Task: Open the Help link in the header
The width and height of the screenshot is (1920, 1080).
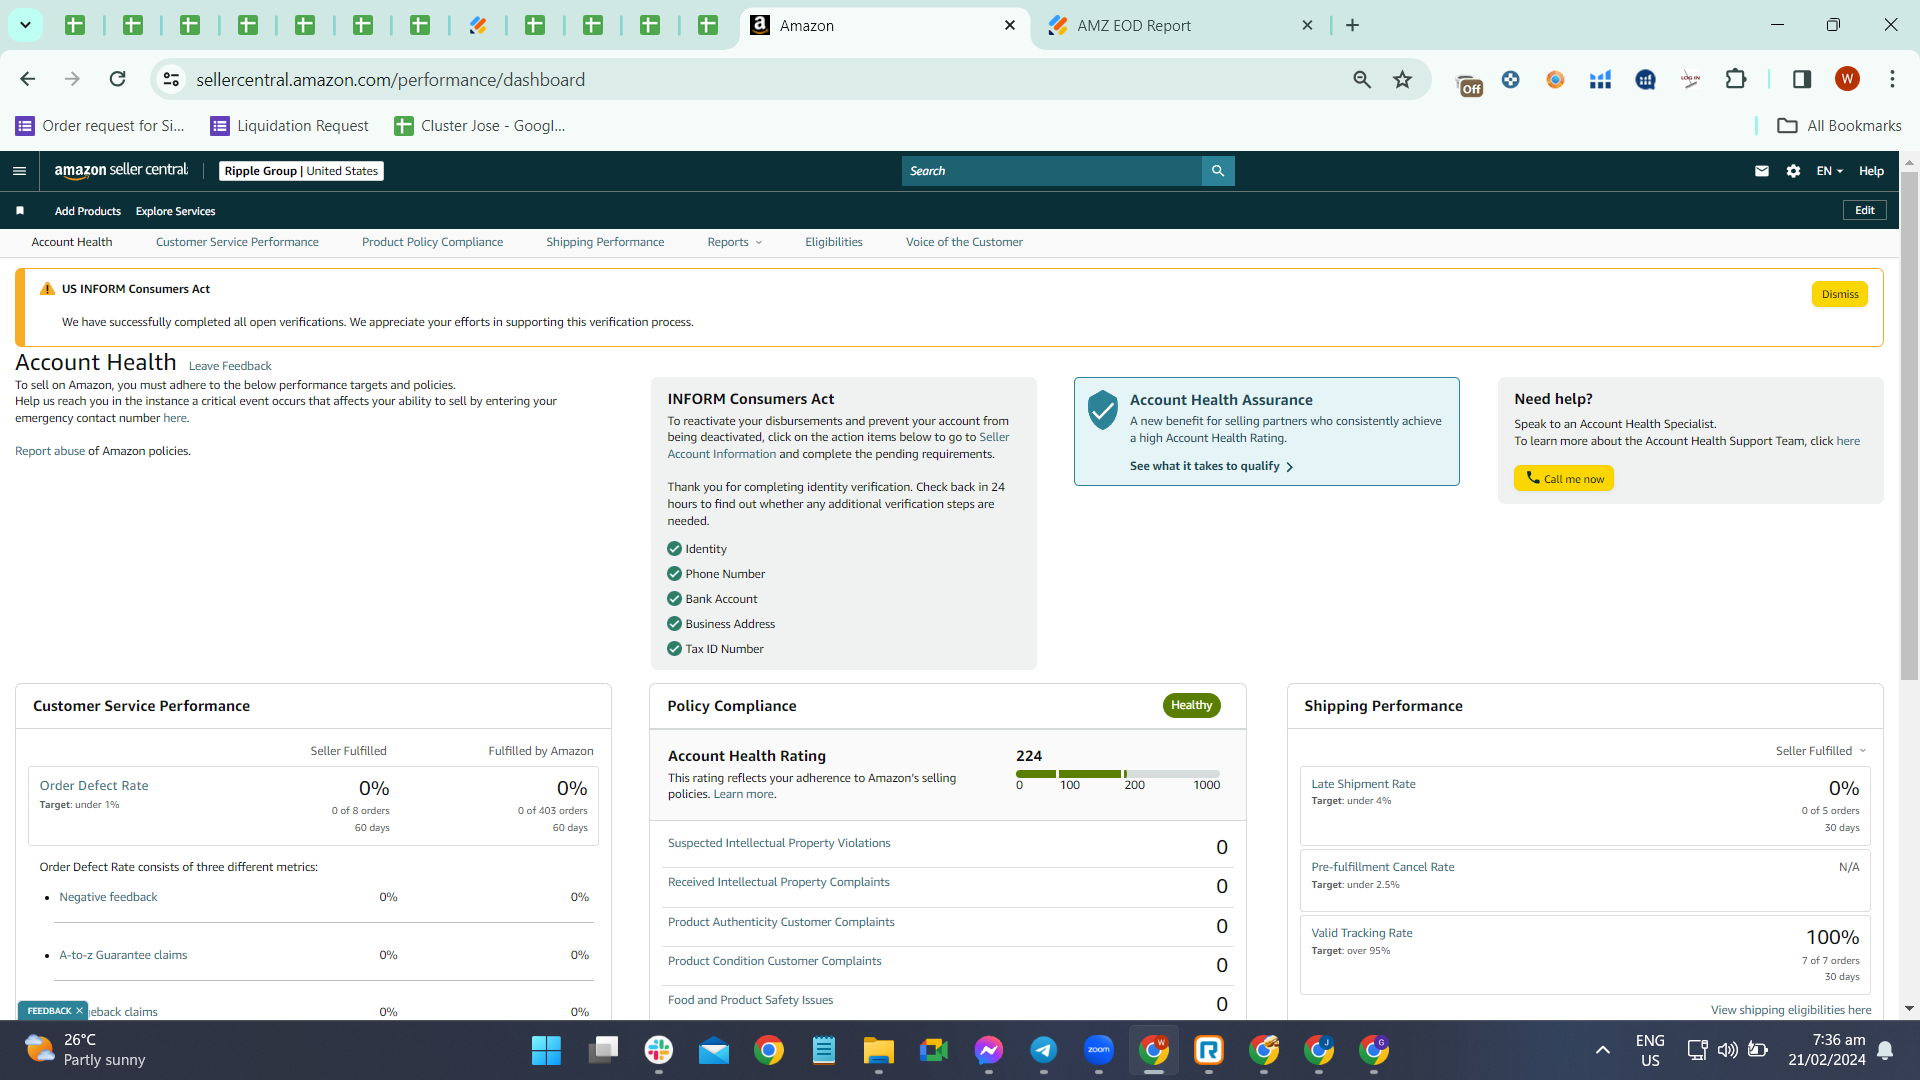Action: tap(1871, 171)
